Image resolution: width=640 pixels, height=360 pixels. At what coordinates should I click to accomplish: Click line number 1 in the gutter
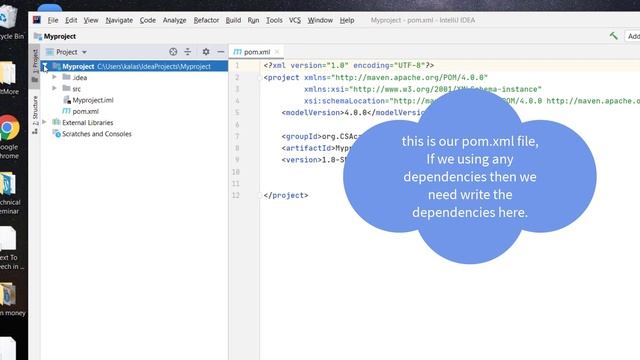point(237,65)
